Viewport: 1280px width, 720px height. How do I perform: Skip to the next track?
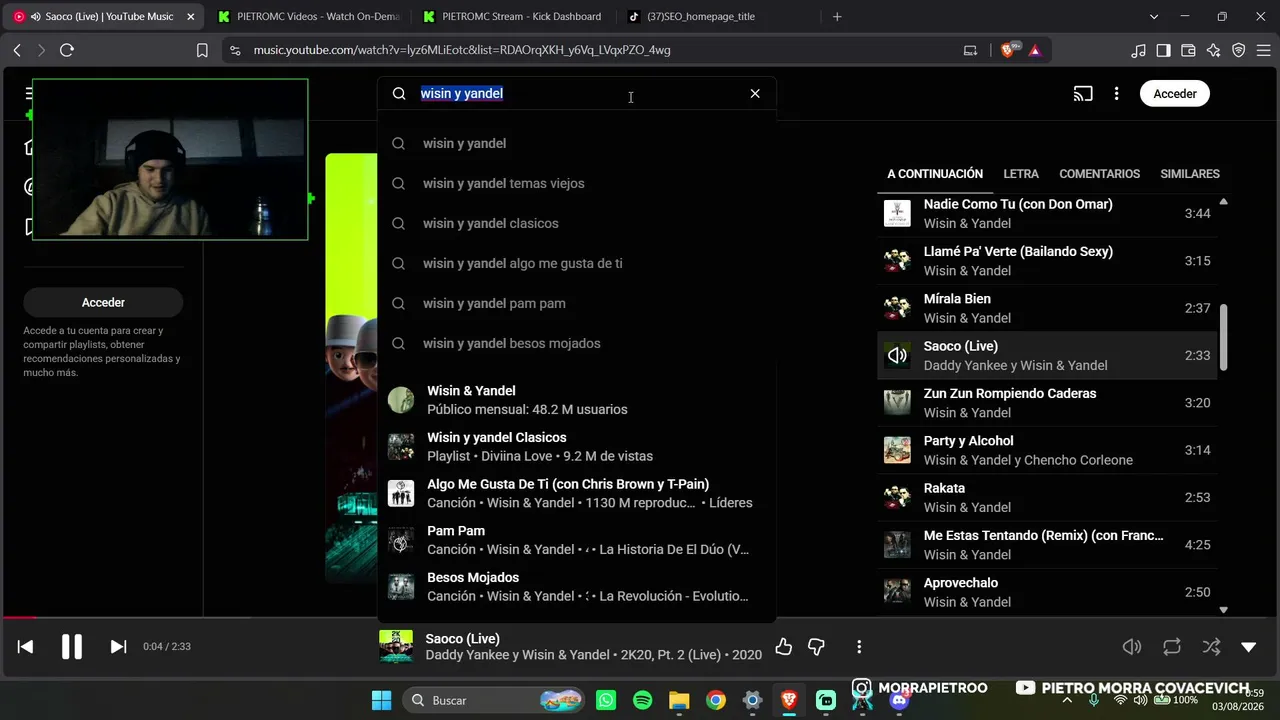coord(118,647)
